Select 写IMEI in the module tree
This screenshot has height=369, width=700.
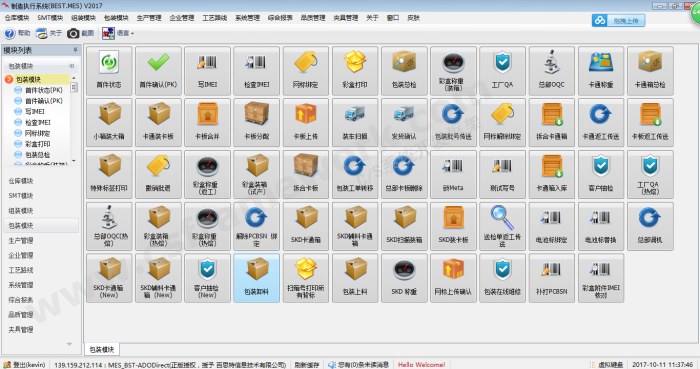pos(34,112)
